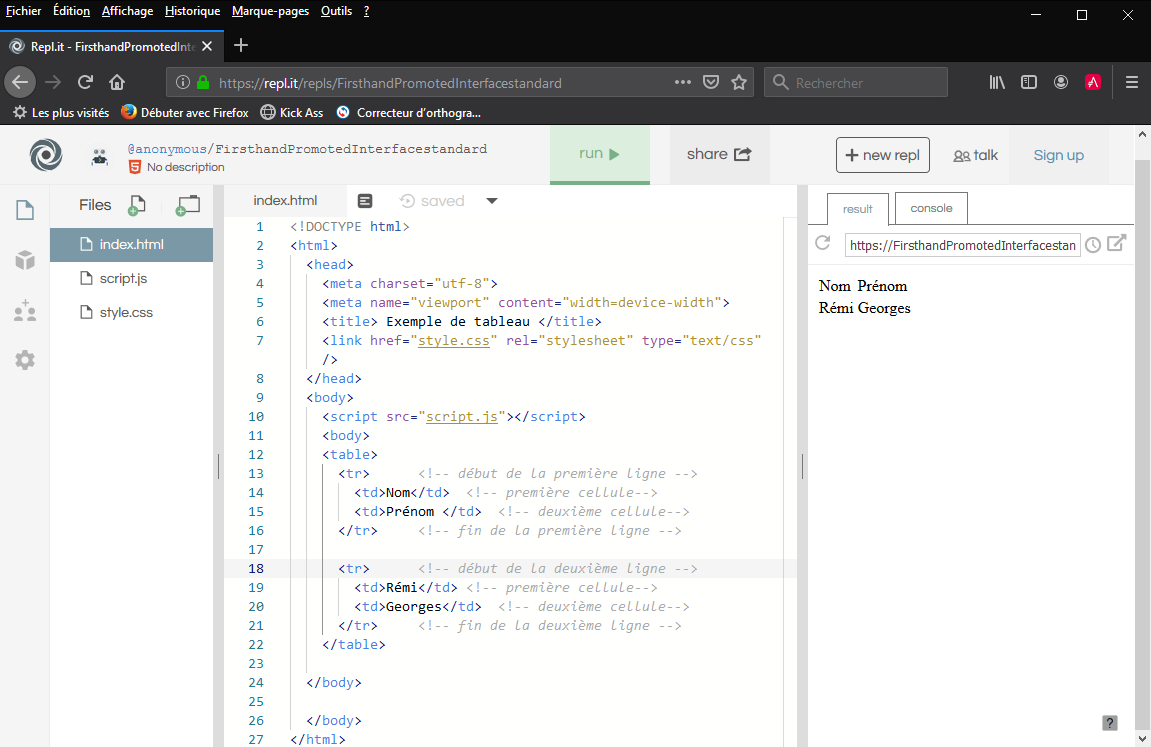
Task: Open the multiplayer sidebar icon
Action: (25, 310)
